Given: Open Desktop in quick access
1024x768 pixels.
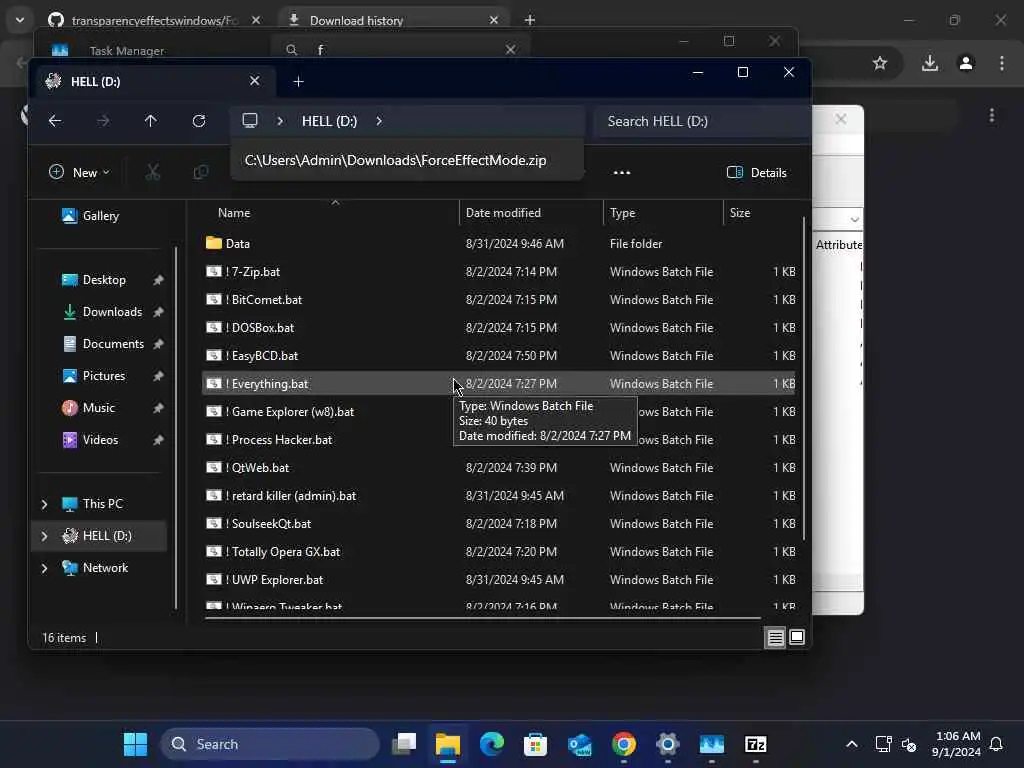Looking at the screenshot, I should pyautogui.click(x=93, y=280).
